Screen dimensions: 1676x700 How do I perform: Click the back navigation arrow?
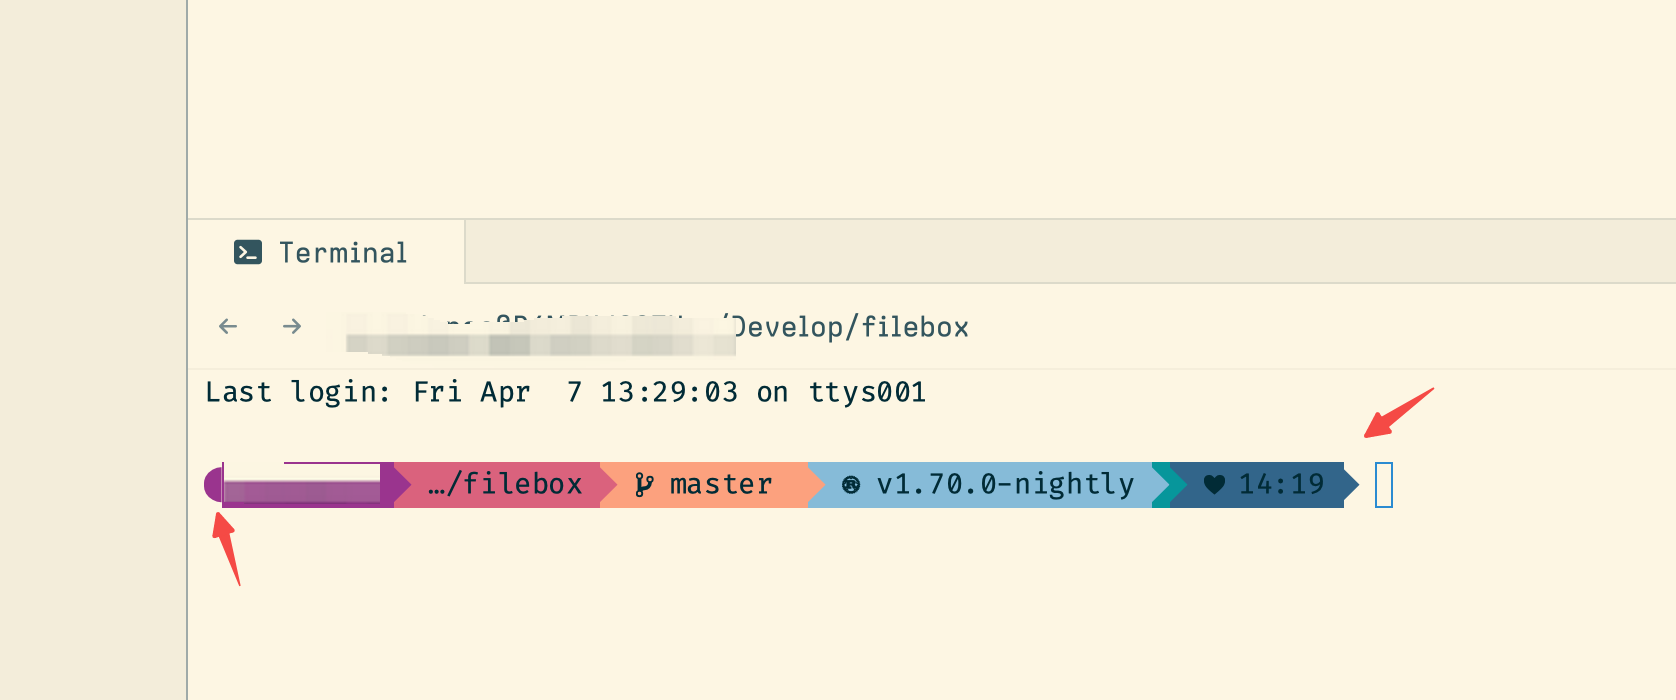click(227, 326)
